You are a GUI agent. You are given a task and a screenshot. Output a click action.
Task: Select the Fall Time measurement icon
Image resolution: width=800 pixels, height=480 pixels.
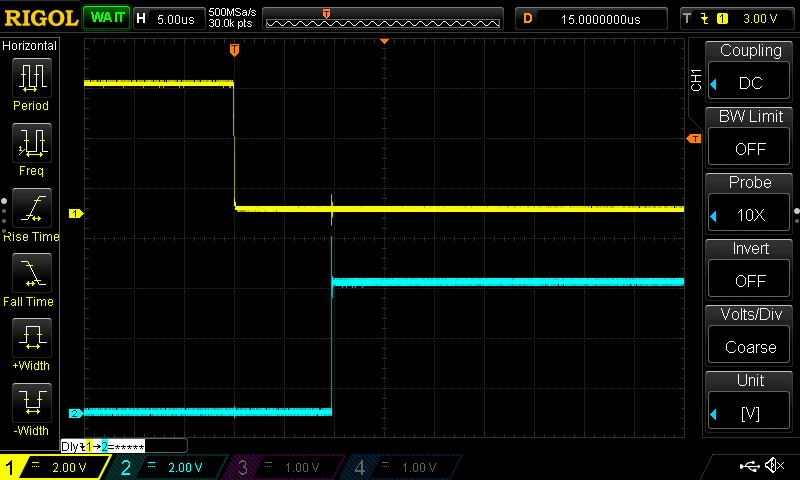tap(32, 273)
